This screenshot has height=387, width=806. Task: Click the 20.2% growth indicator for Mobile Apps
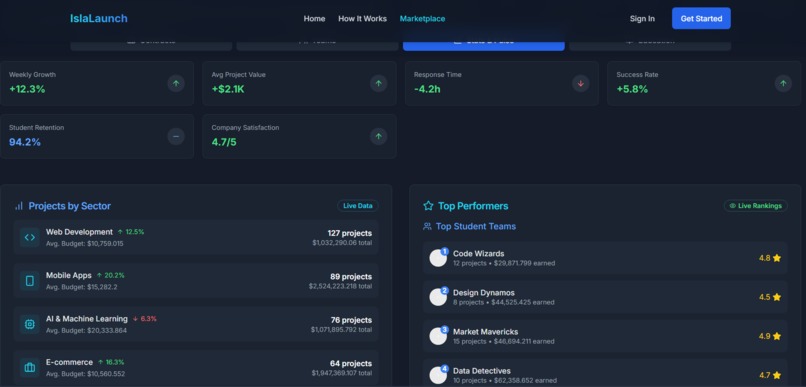click(111, 275)
